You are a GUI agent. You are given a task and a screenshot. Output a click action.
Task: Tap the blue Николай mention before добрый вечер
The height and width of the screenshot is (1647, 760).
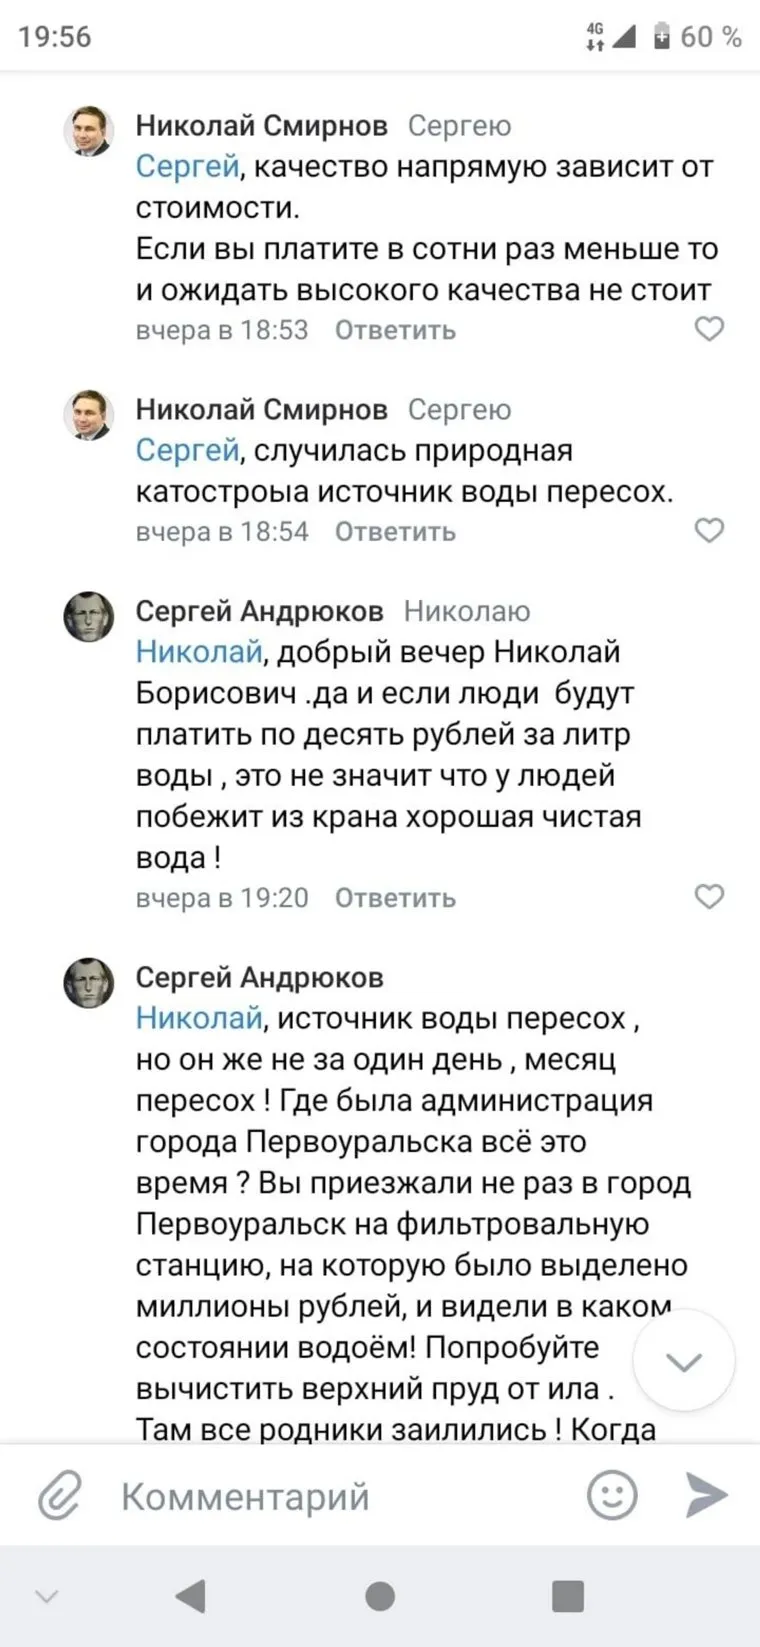coord(199,652)
